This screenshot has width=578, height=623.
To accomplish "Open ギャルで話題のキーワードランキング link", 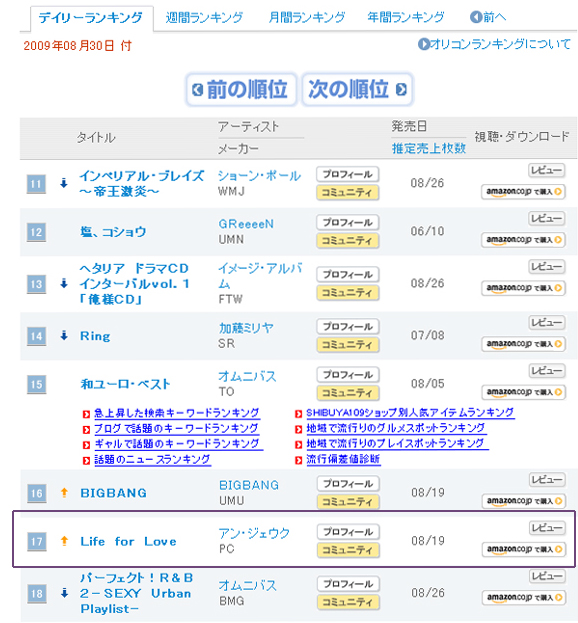I will (177, 444).
